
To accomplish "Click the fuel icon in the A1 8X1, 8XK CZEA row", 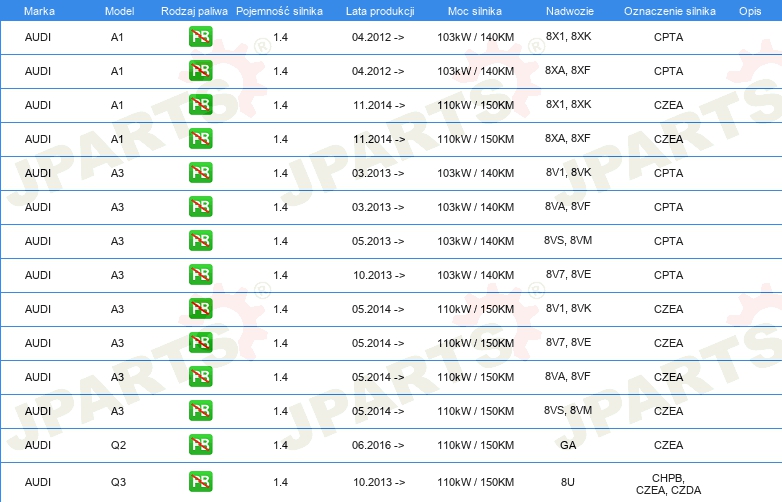I will (x=200, y=105).
